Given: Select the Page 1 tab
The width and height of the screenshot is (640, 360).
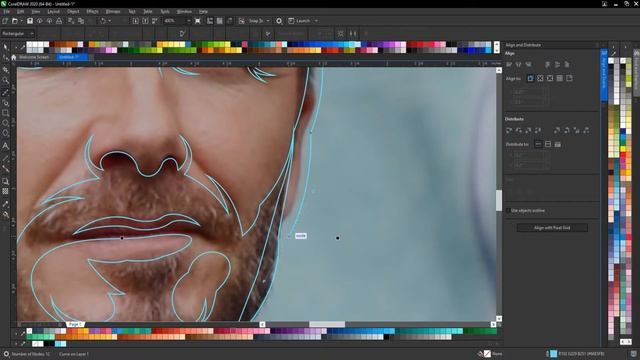Looking at the screenshot, I should coord(75,324).
